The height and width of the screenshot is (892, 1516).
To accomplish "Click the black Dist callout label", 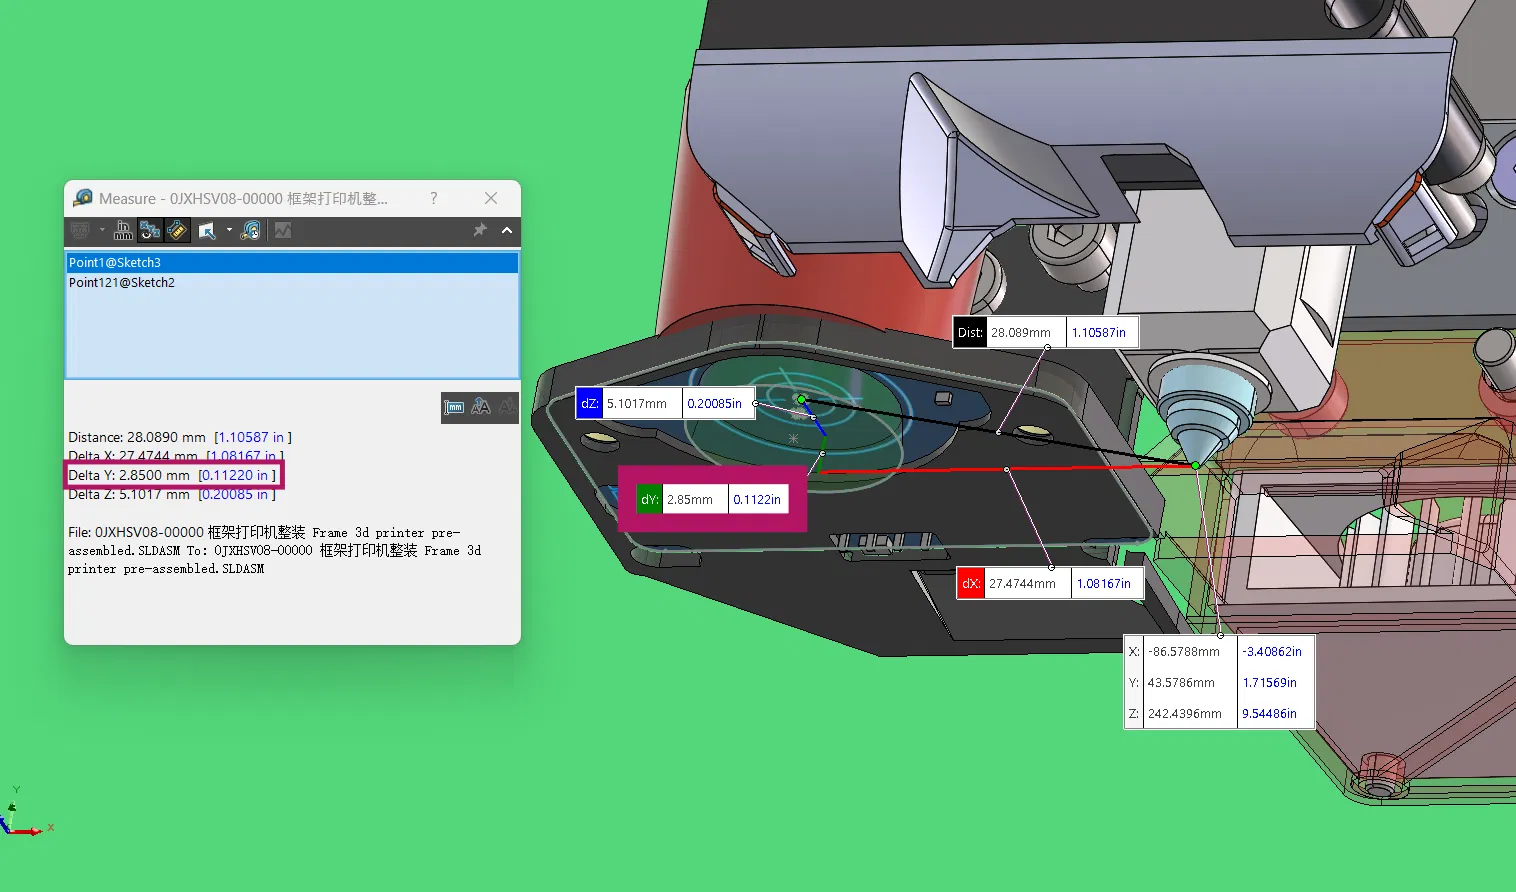I will 970,333.
